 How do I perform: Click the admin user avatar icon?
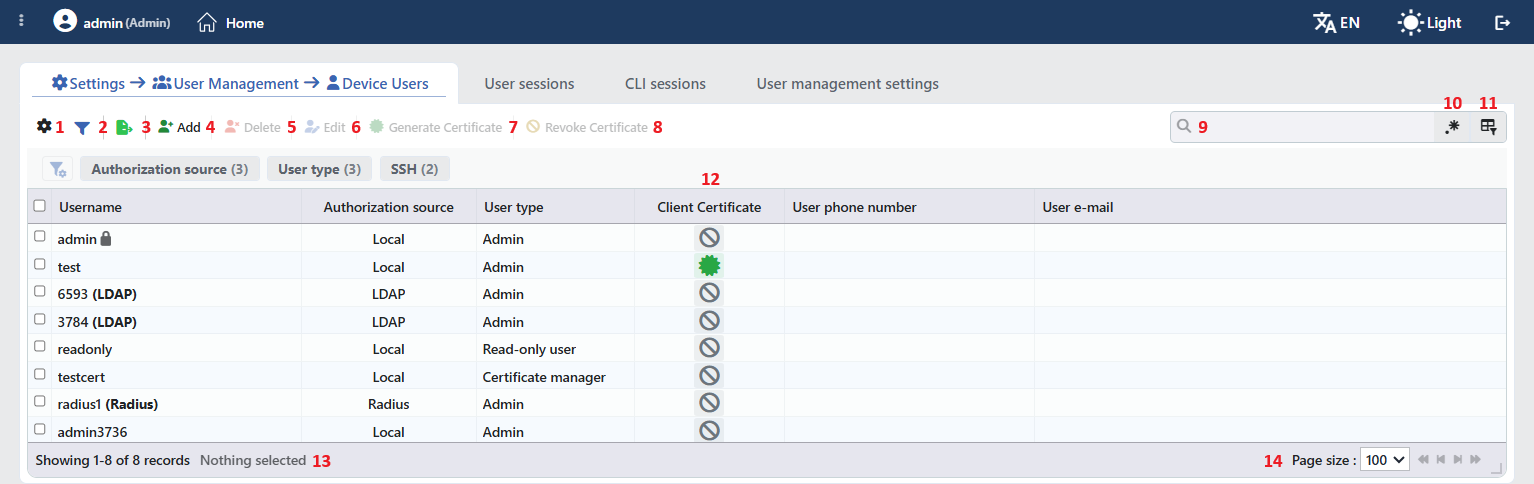coord(65,21)
